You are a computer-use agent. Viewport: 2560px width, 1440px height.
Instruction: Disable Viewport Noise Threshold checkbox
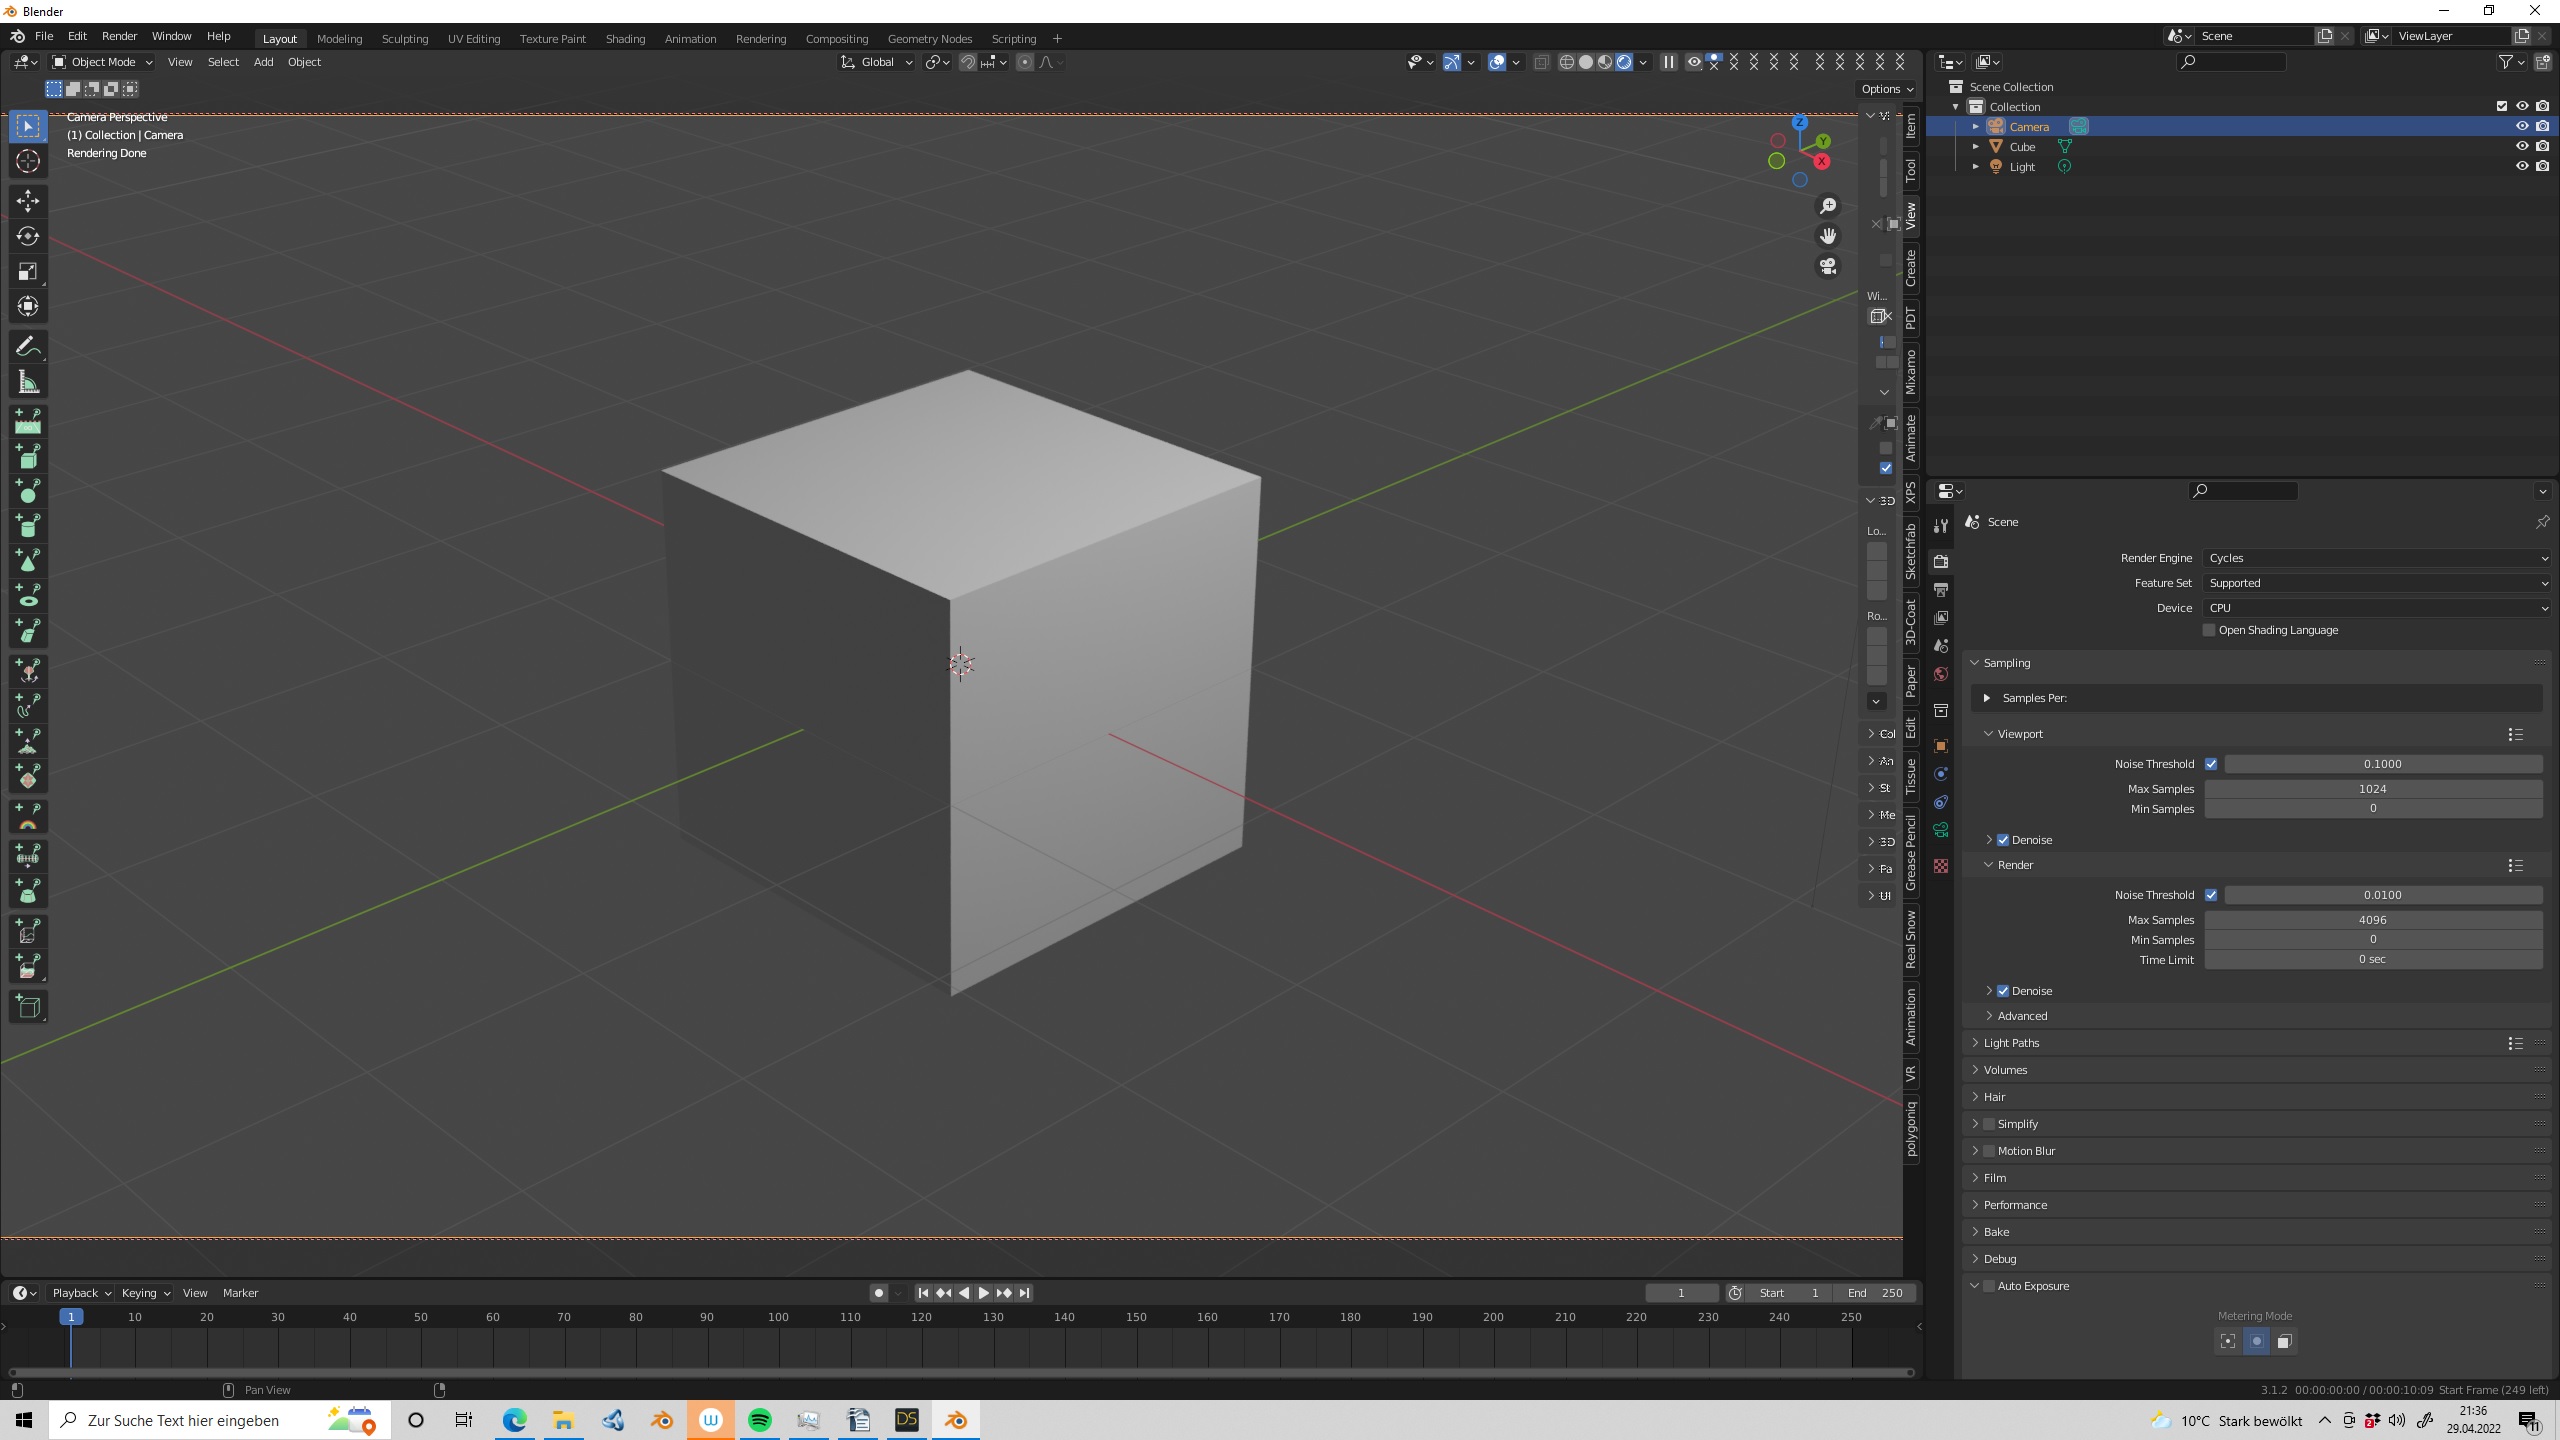click(x=2211, y=764)
